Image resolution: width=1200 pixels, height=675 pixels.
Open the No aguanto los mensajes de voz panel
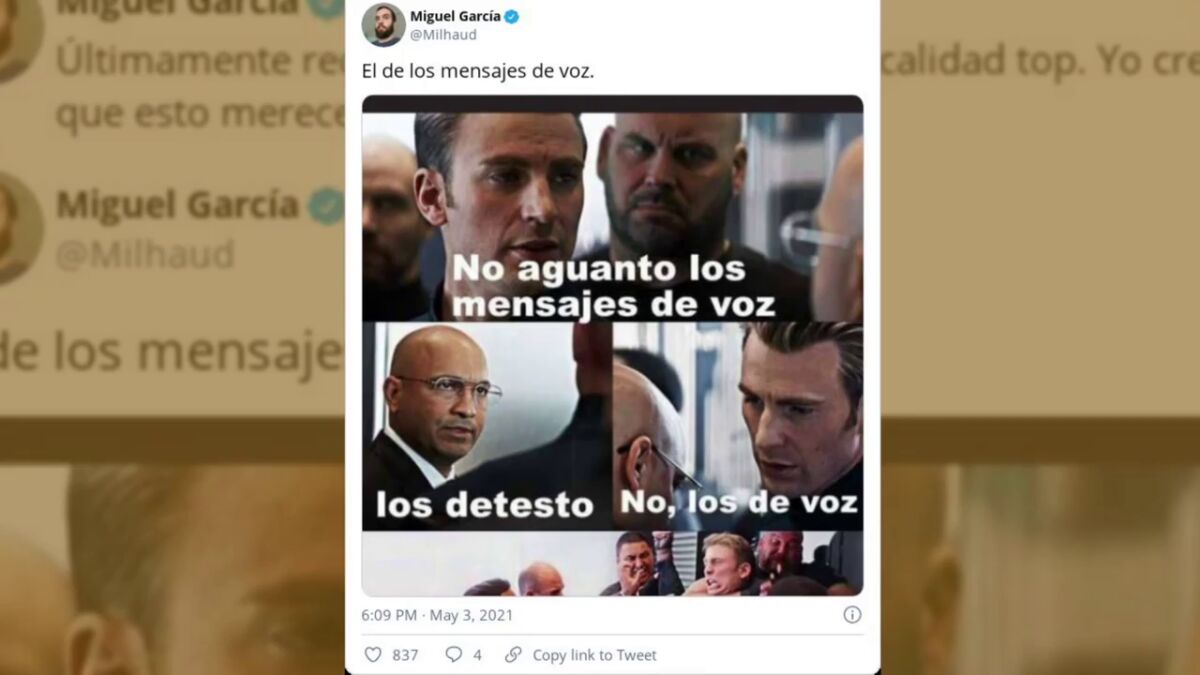(613, 216)
